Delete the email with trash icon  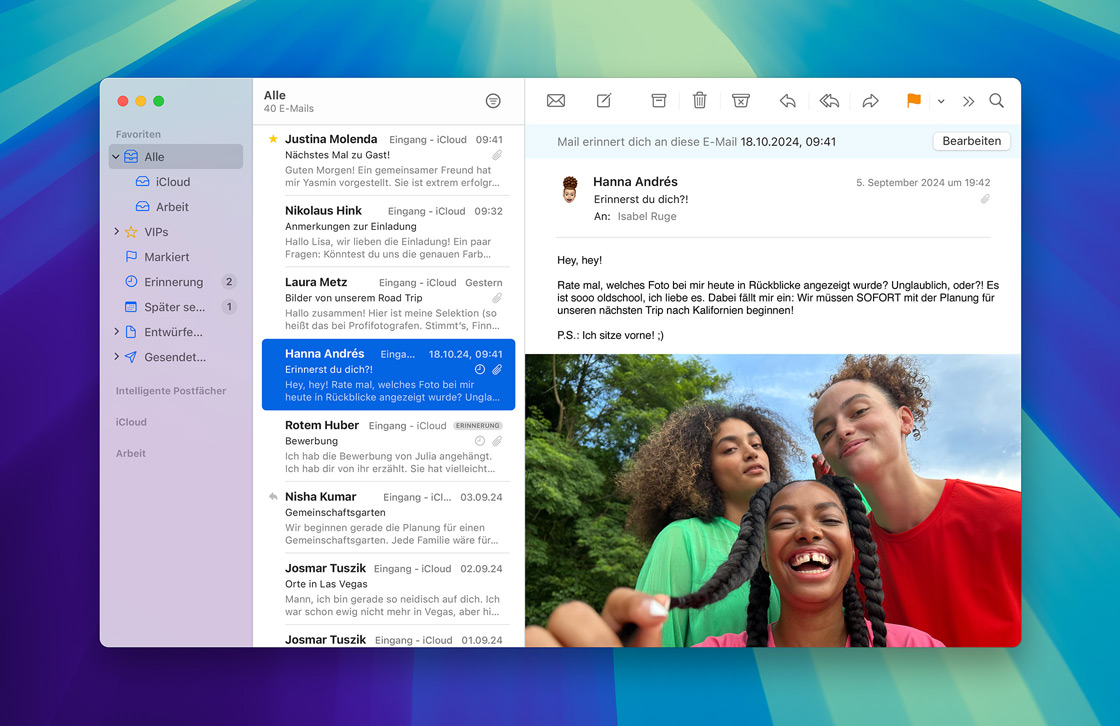pos(700,101)
